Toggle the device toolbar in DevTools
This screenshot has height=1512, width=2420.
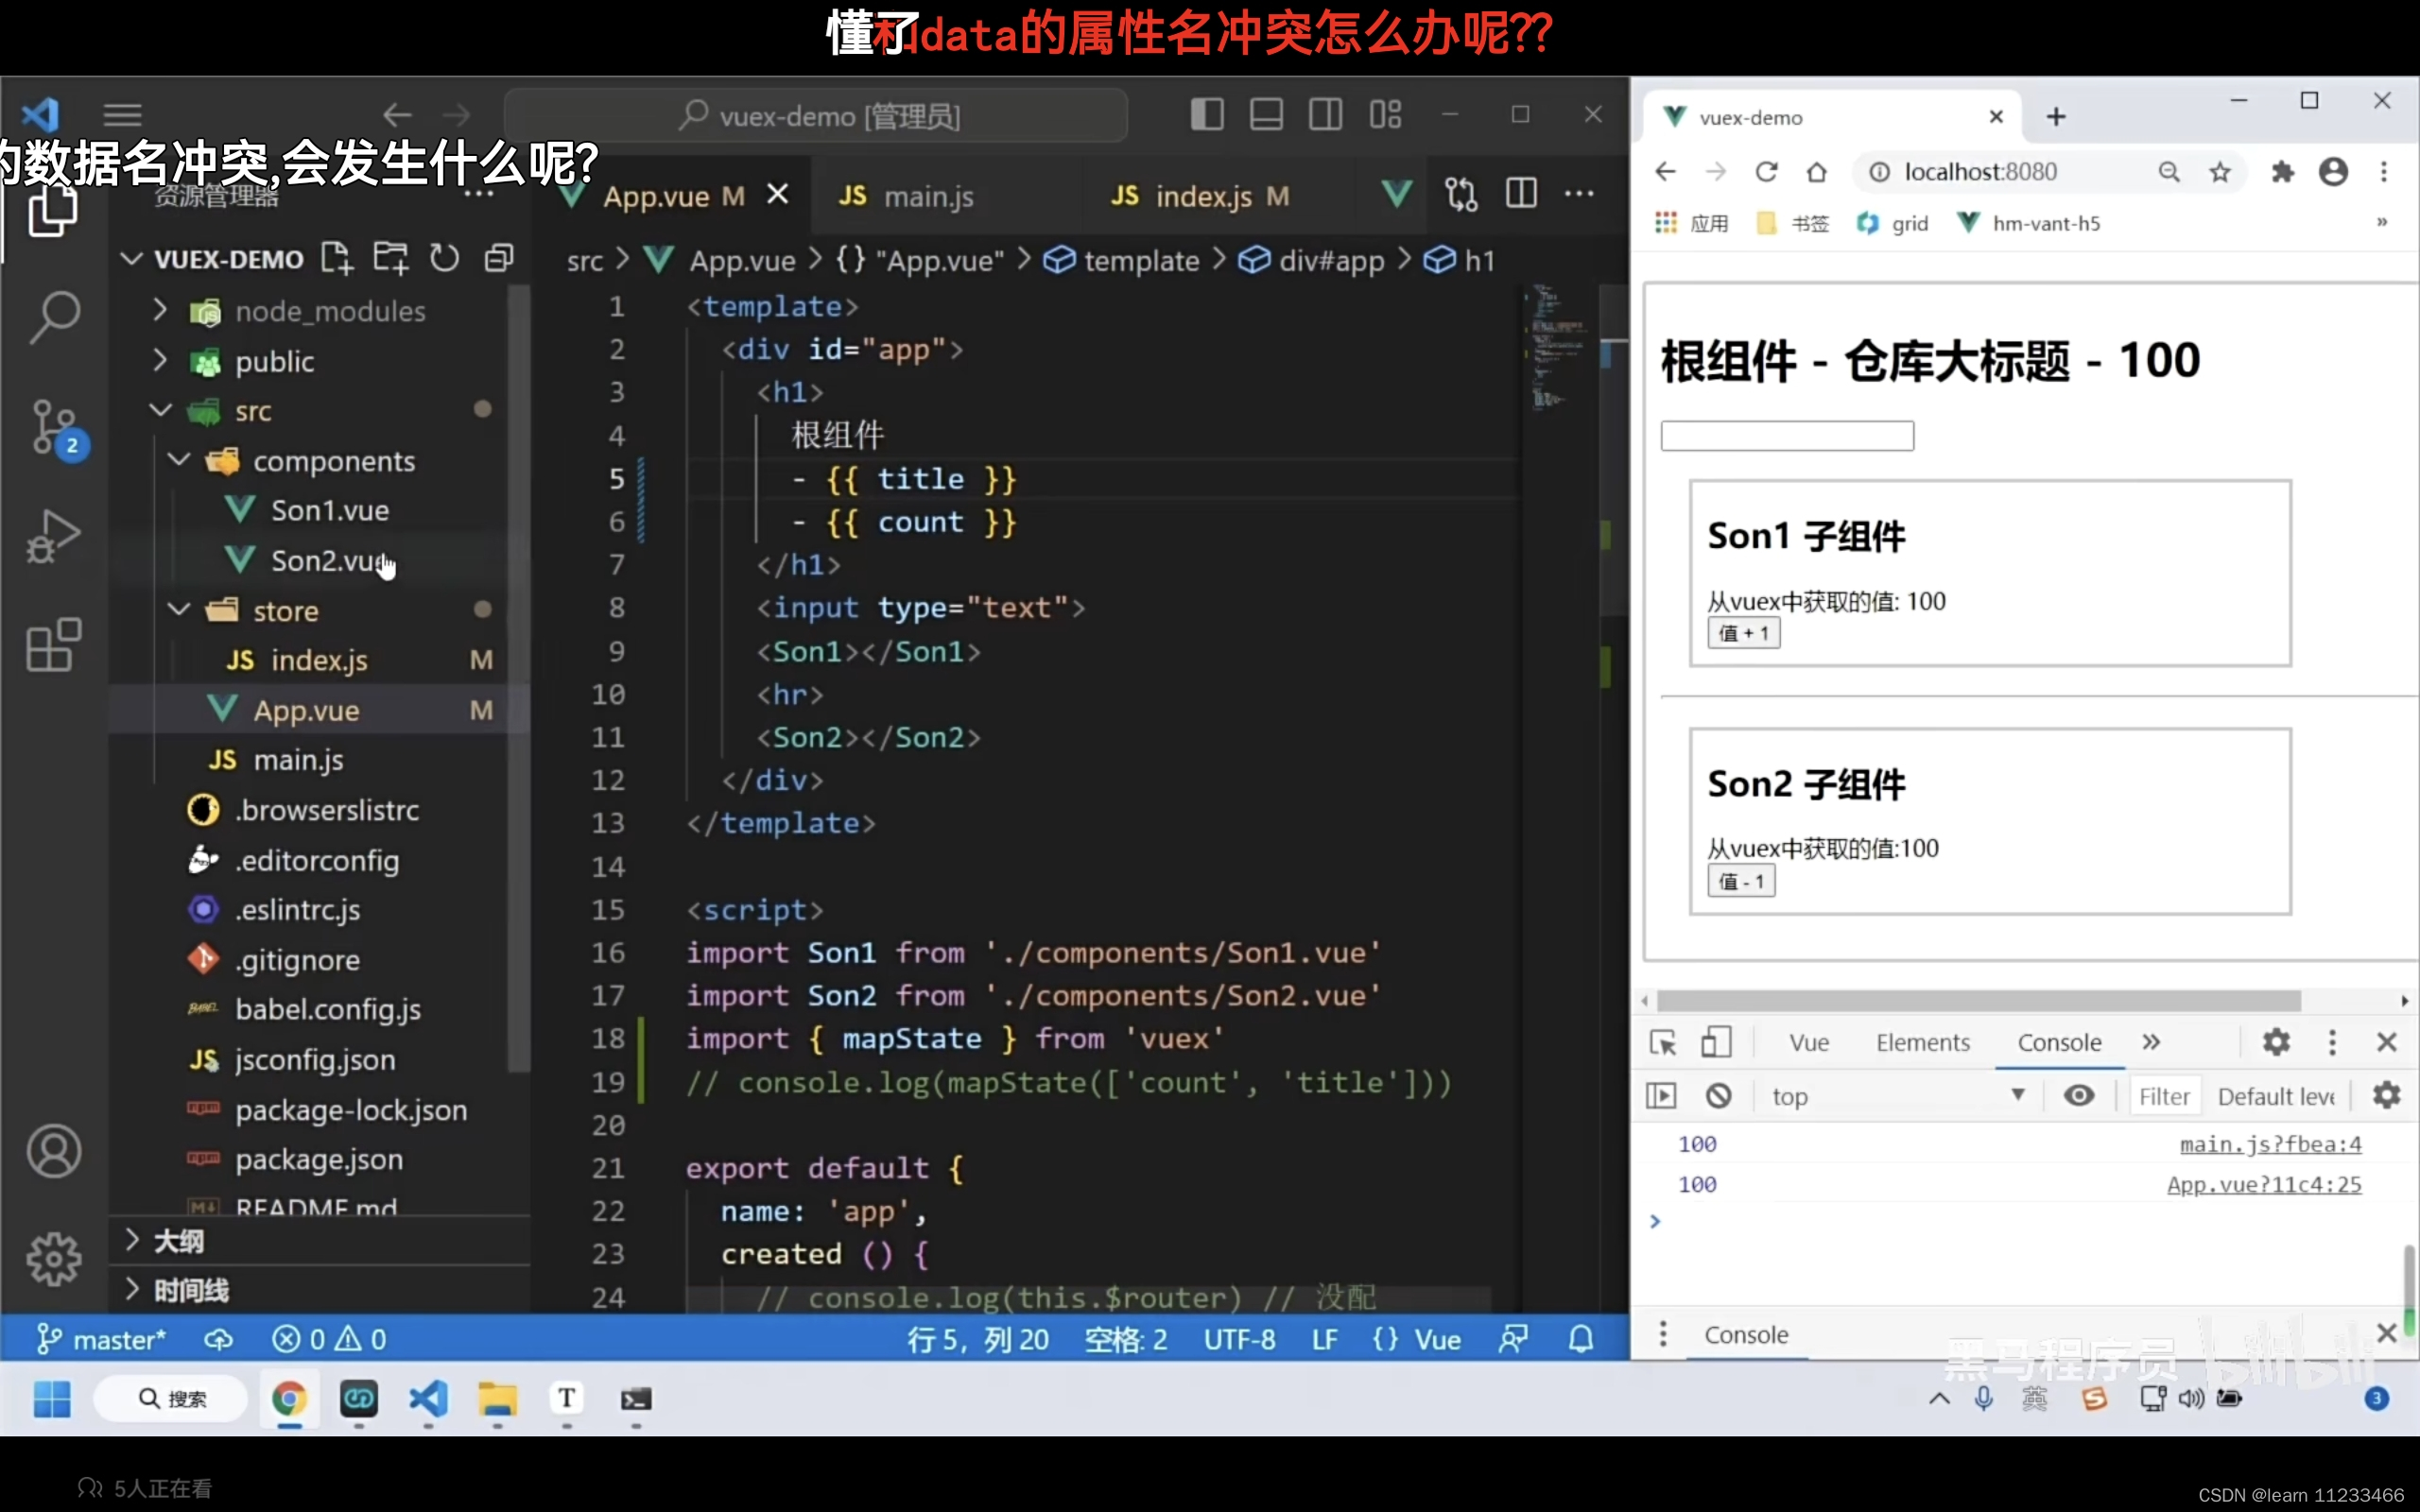[x=1716, y=1042]
